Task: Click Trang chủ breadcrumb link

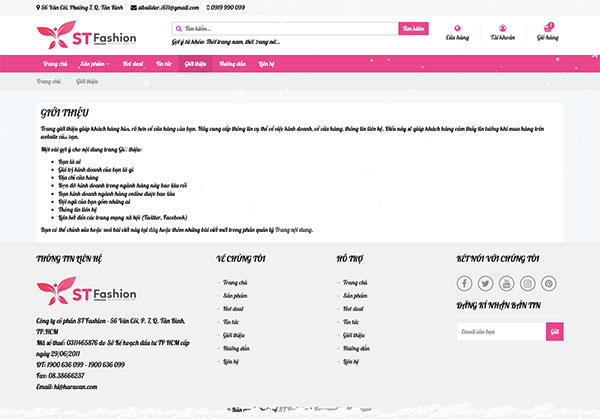Action: point(48,82)
